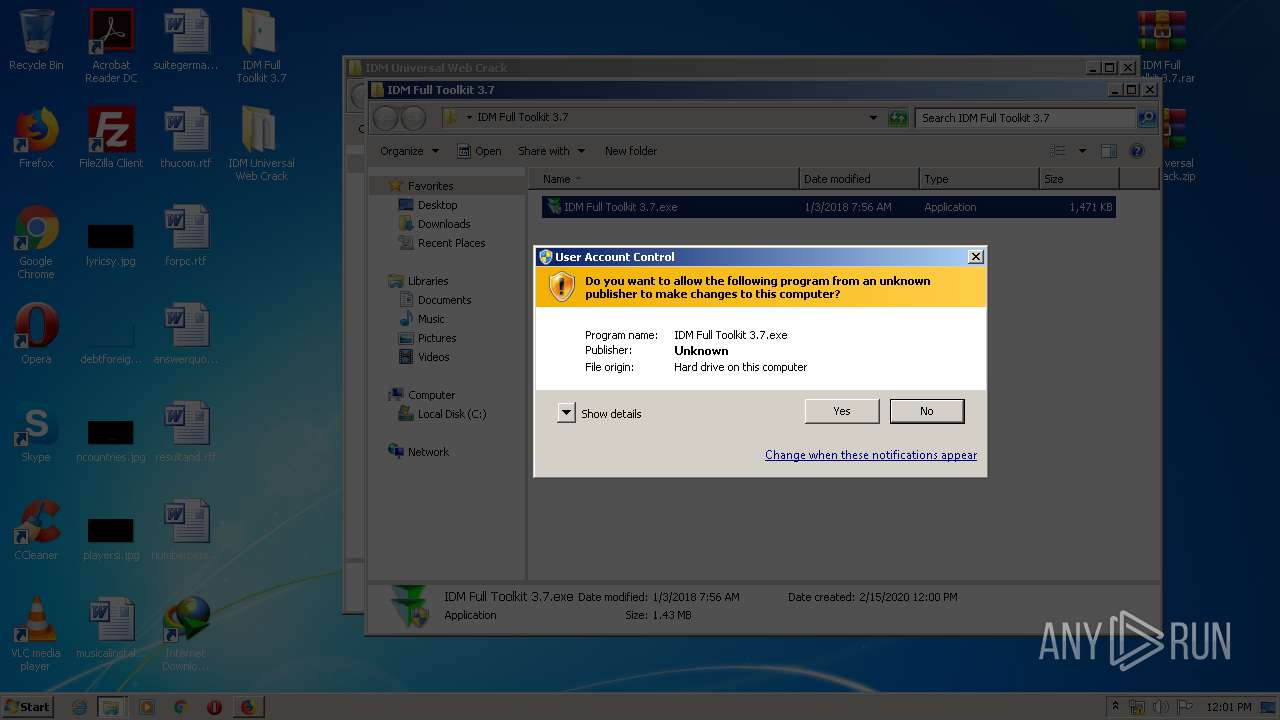This screenshot has height=720, width=1280.
Task: Click No in User Account Control dialog
Action: (927, 411)
